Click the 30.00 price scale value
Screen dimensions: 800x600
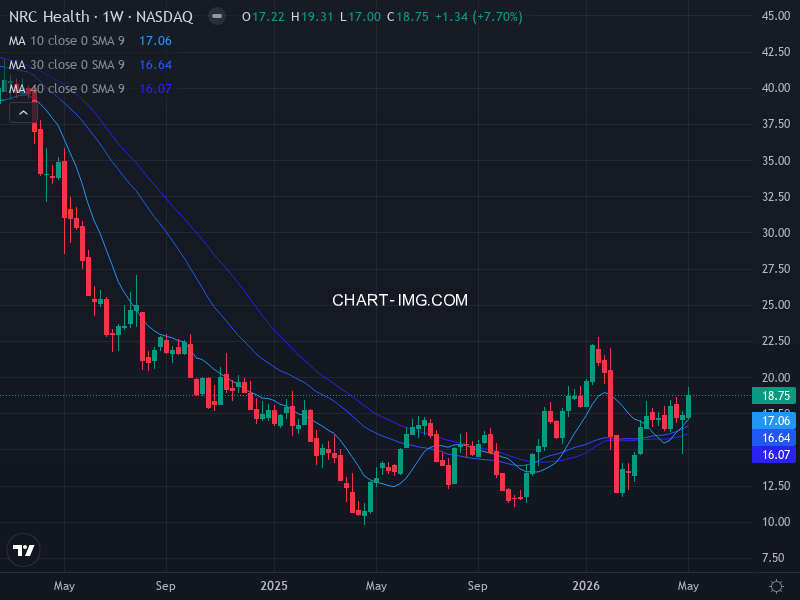click(x=776, y=233)
